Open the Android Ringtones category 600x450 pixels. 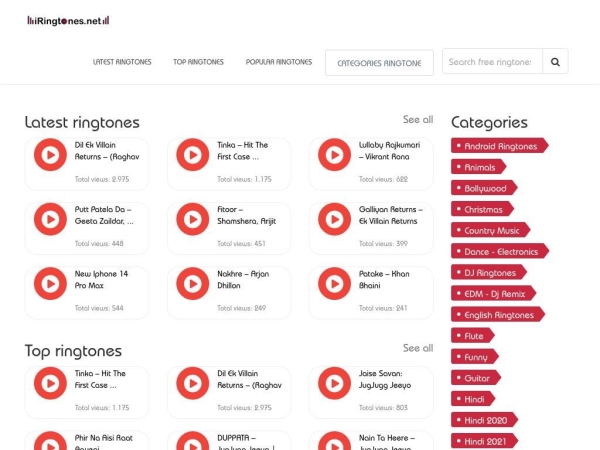[x=500, y=146]
